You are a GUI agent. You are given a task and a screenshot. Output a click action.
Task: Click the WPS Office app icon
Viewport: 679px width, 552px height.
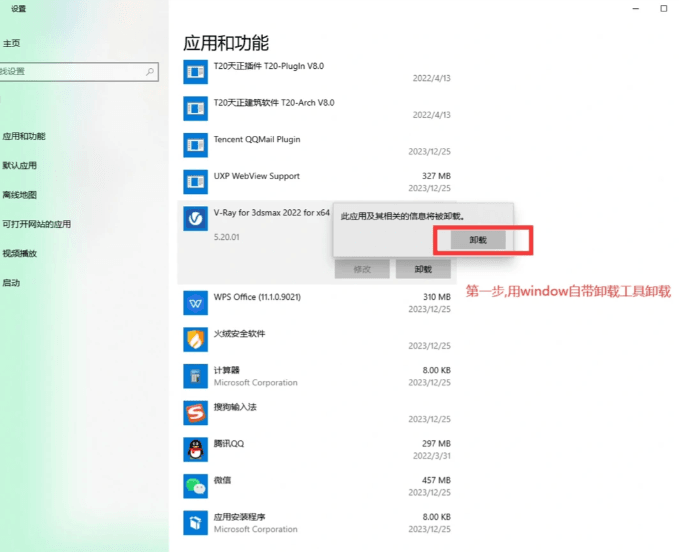[195, 303]
